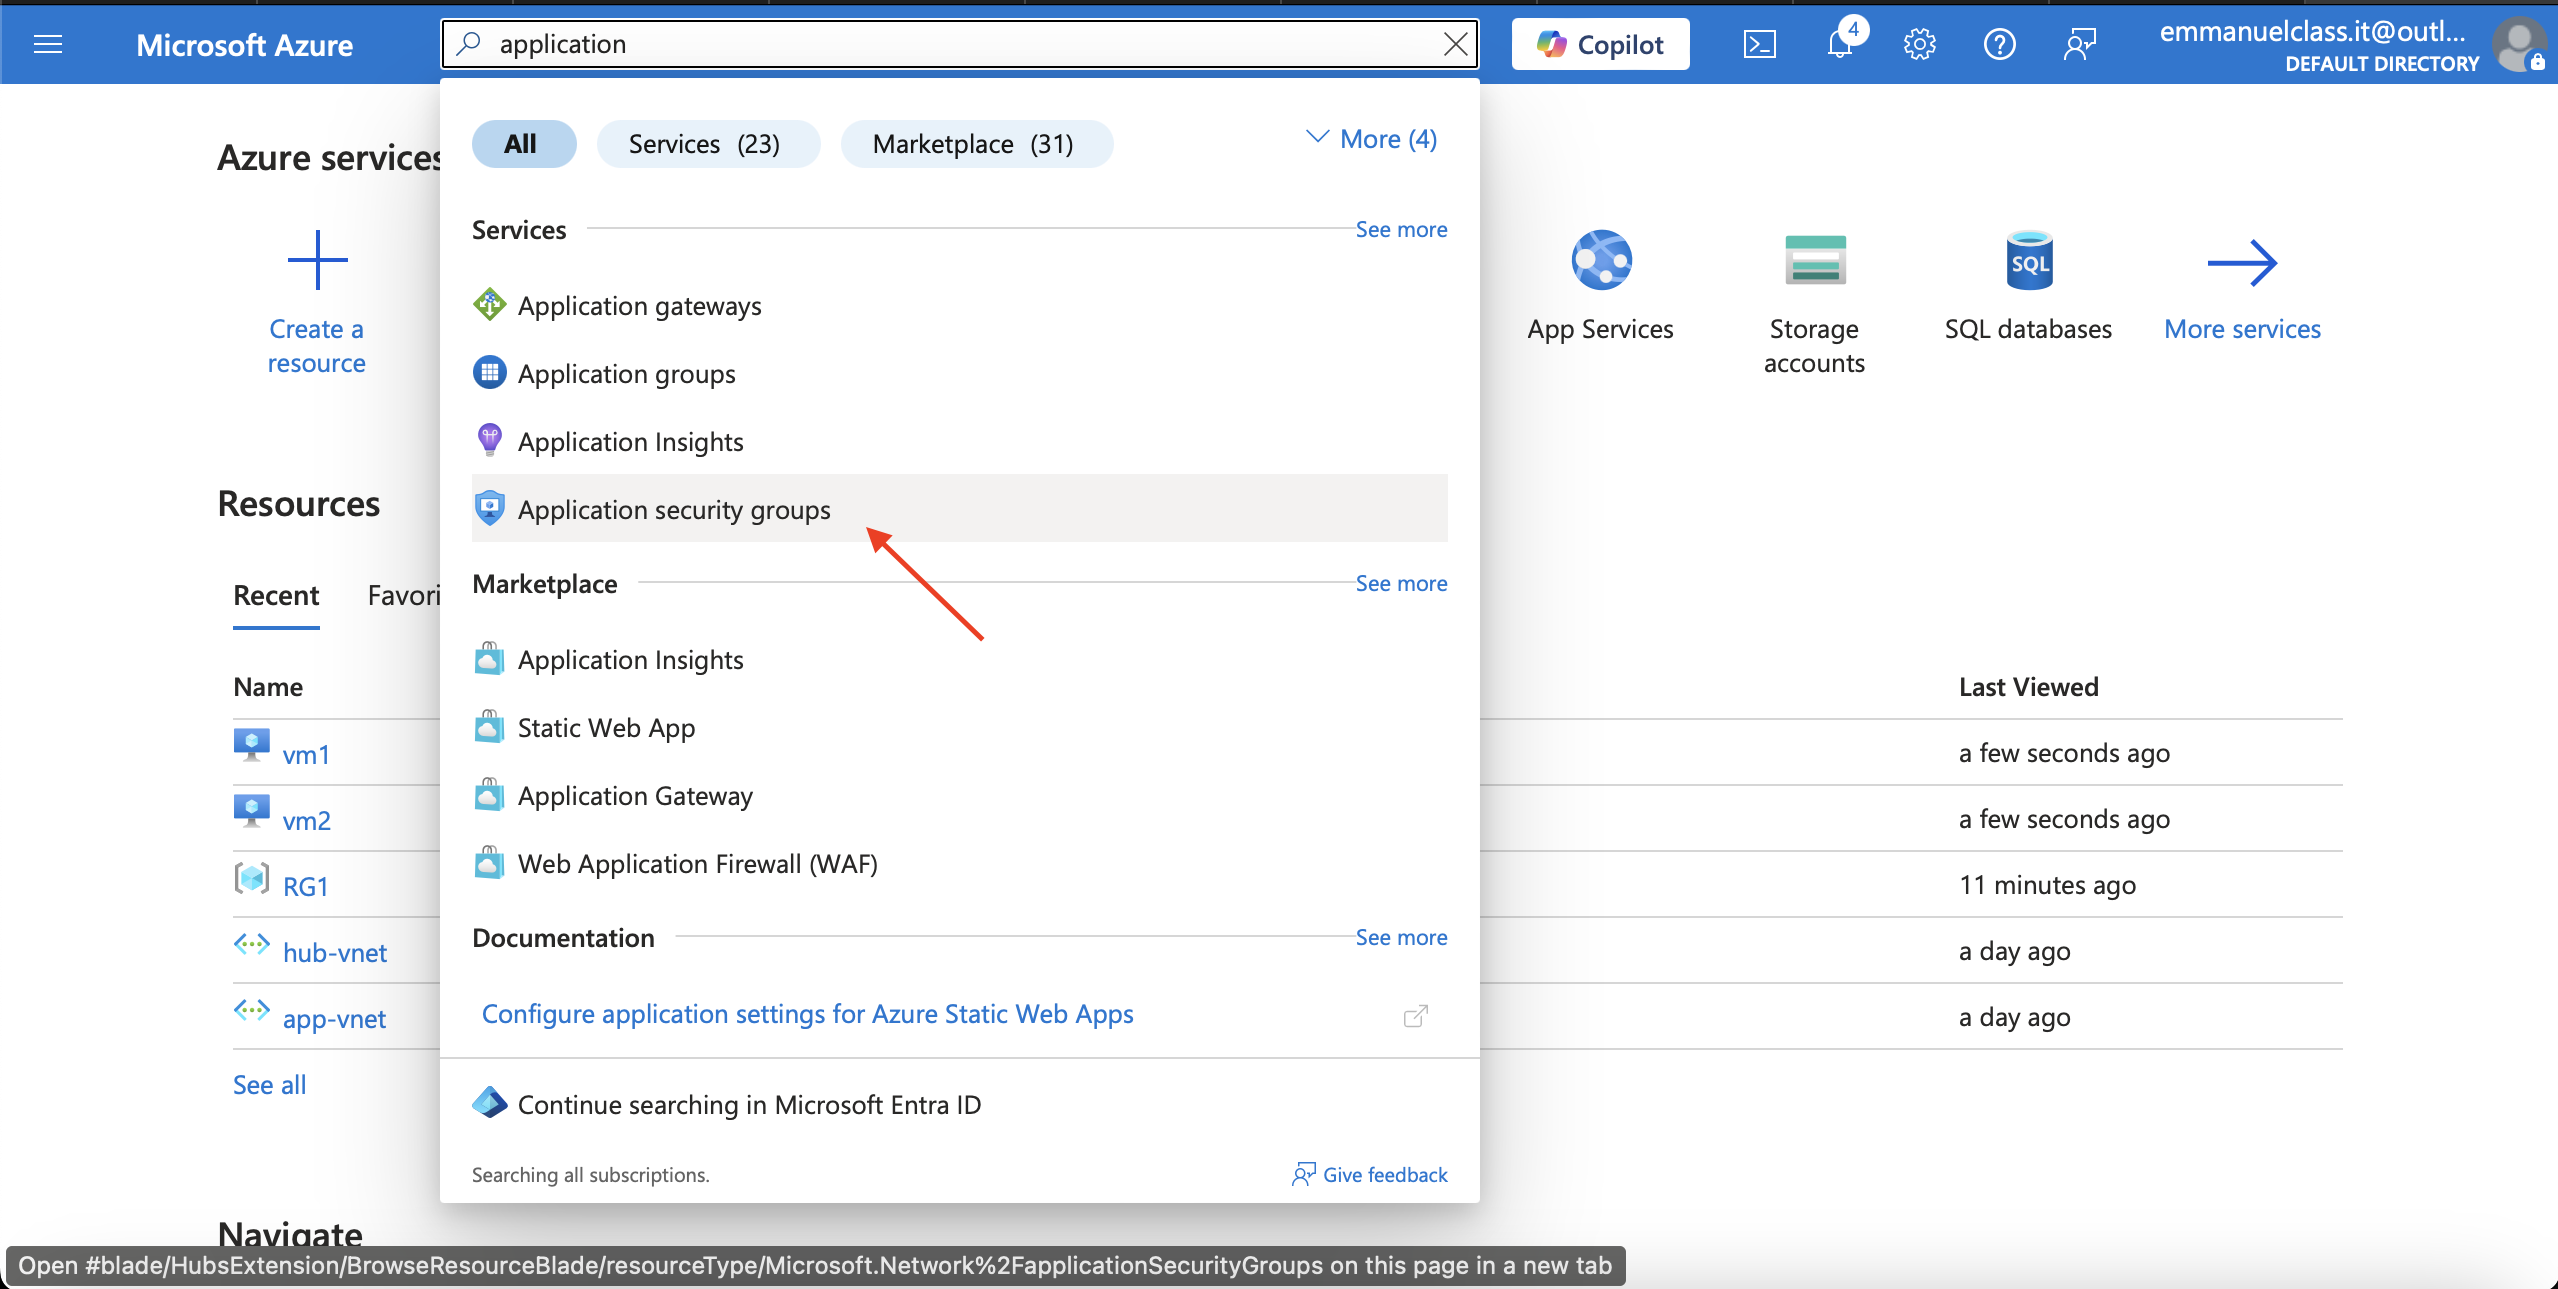Open the feedback icon in header
2558x1289 pixels.
2079,44
